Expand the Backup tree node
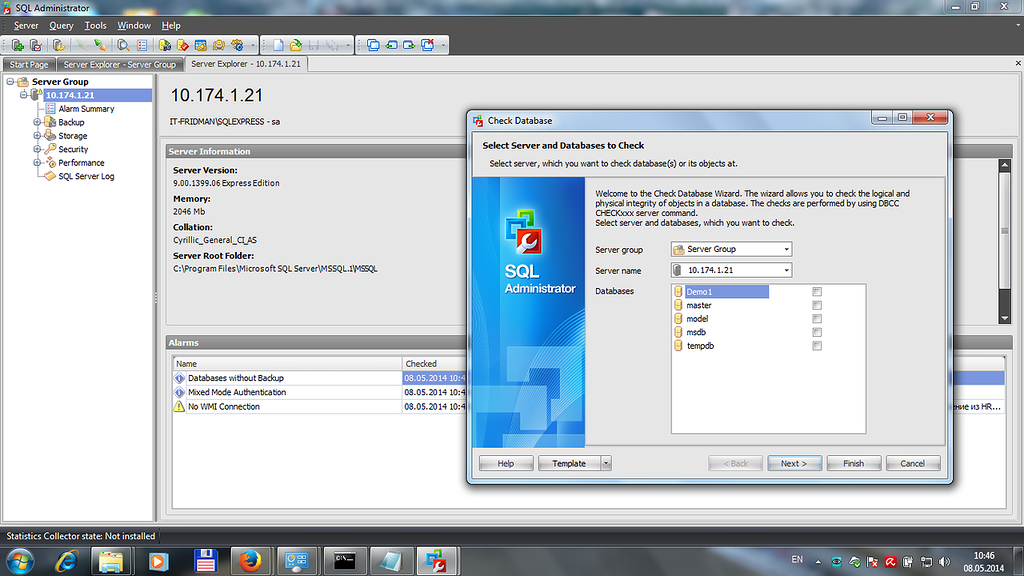The width and height of the screenshot is (1024, 576). [x=37, y=122]
